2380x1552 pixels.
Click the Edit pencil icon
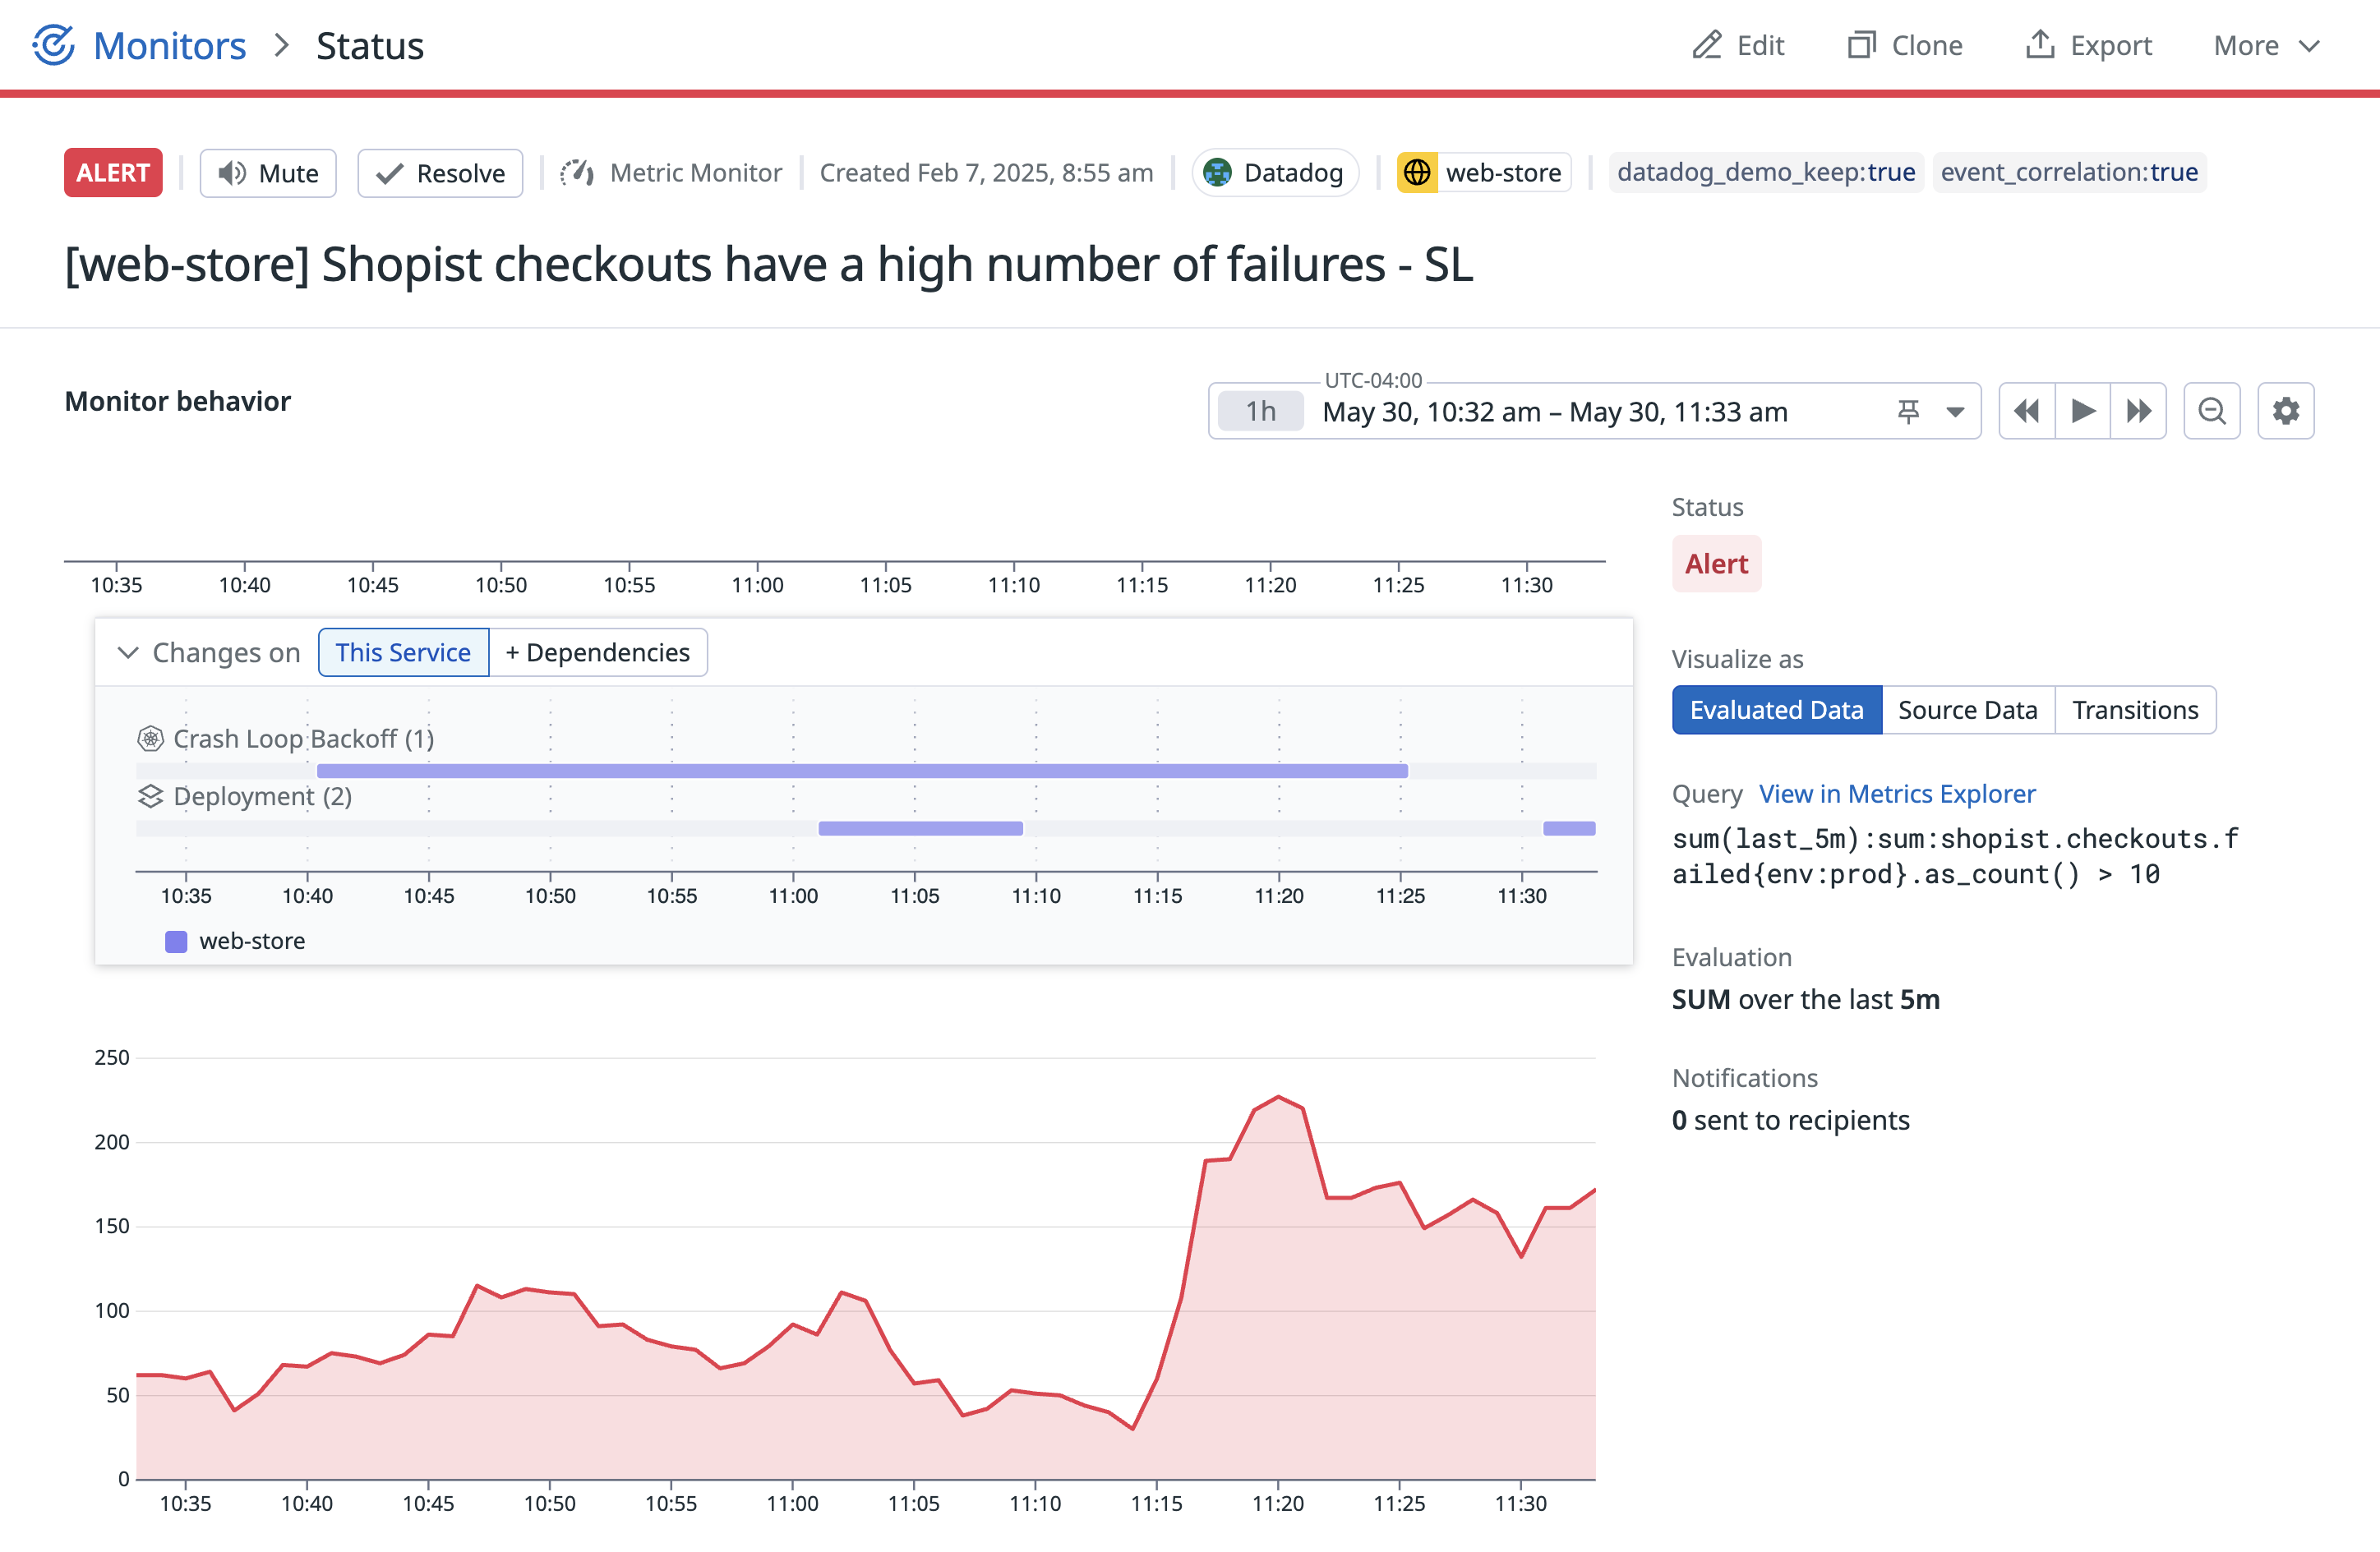[x=1706, y=45]
